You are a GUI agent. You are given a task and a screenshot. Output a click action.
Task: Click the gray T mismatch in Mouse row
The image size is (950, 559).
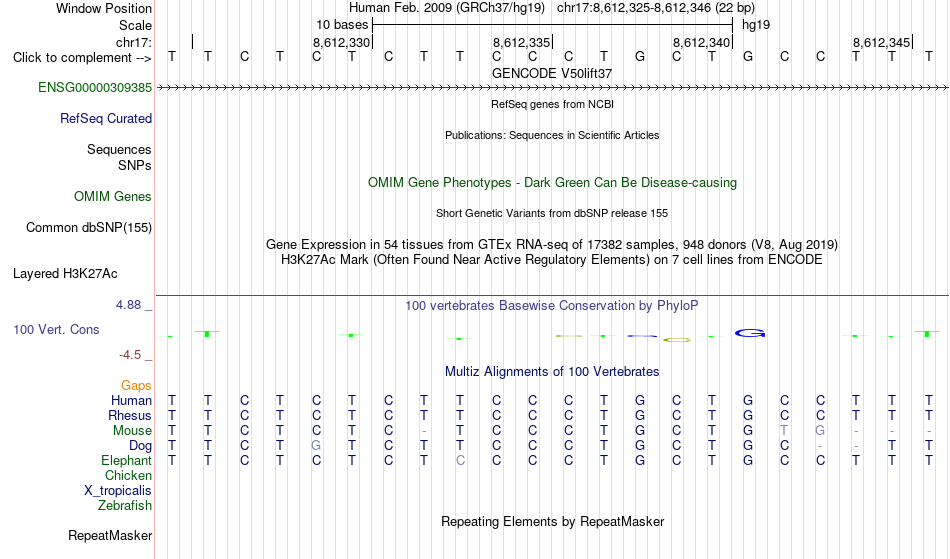(x=784, y=431)
